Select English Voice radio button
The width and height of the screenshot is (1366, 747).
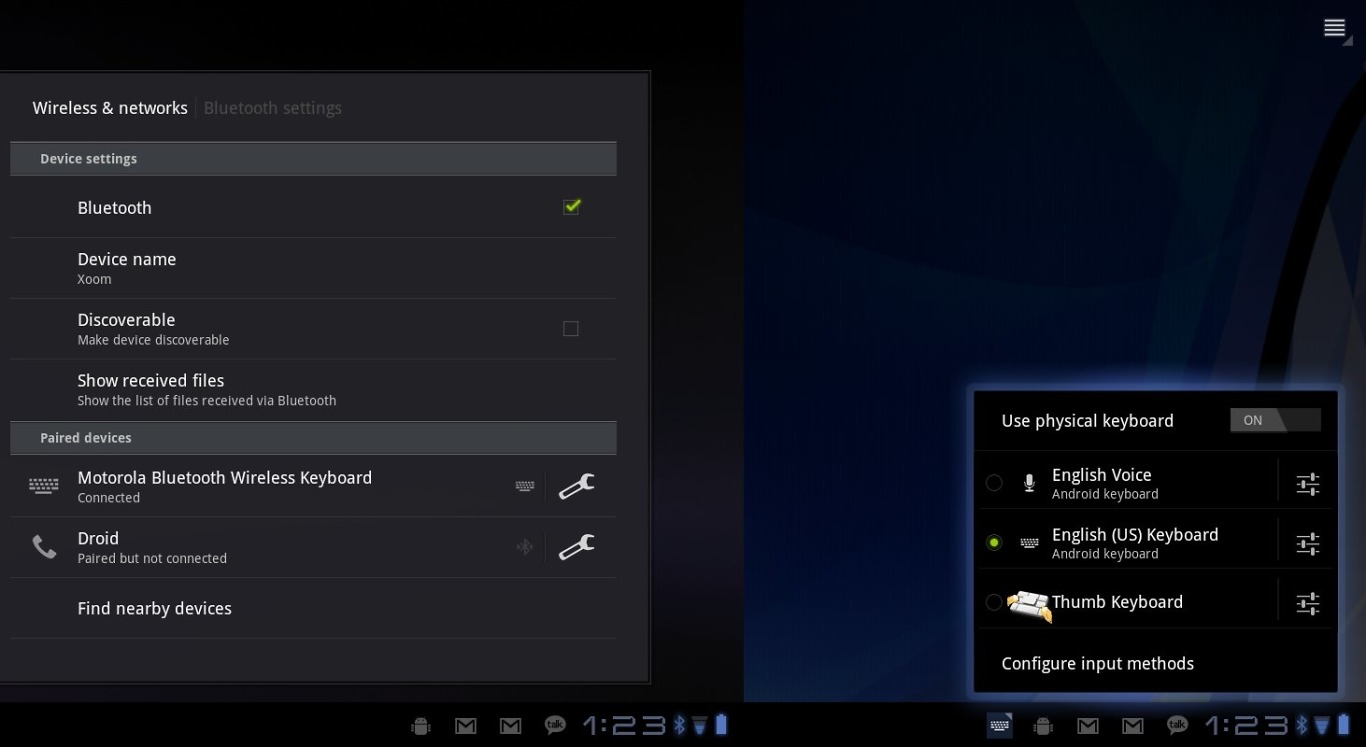tap(994, 483)
